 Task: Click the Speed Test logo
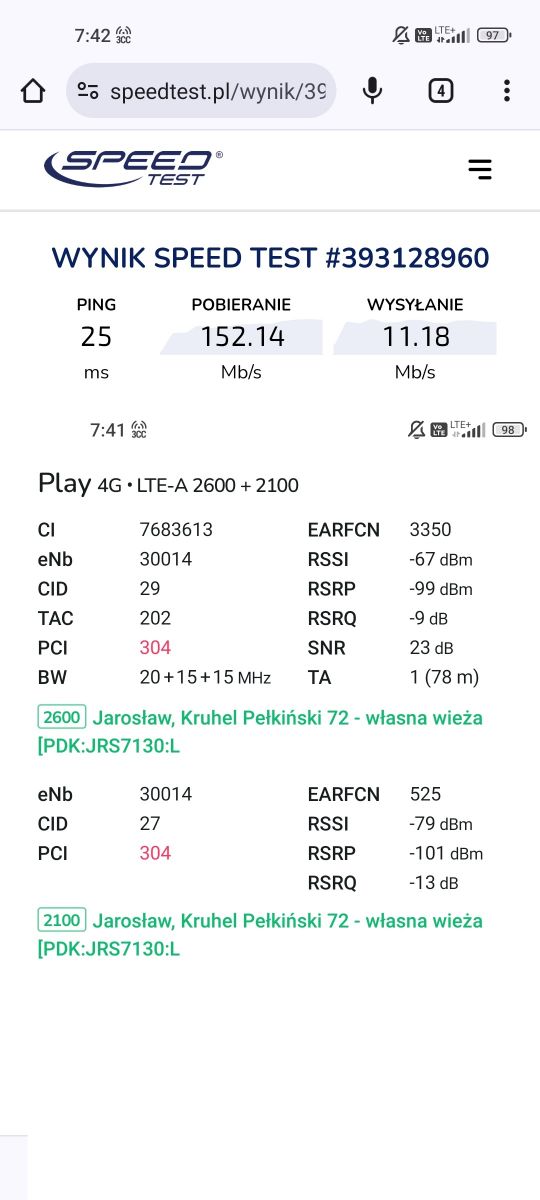(133, 168)
